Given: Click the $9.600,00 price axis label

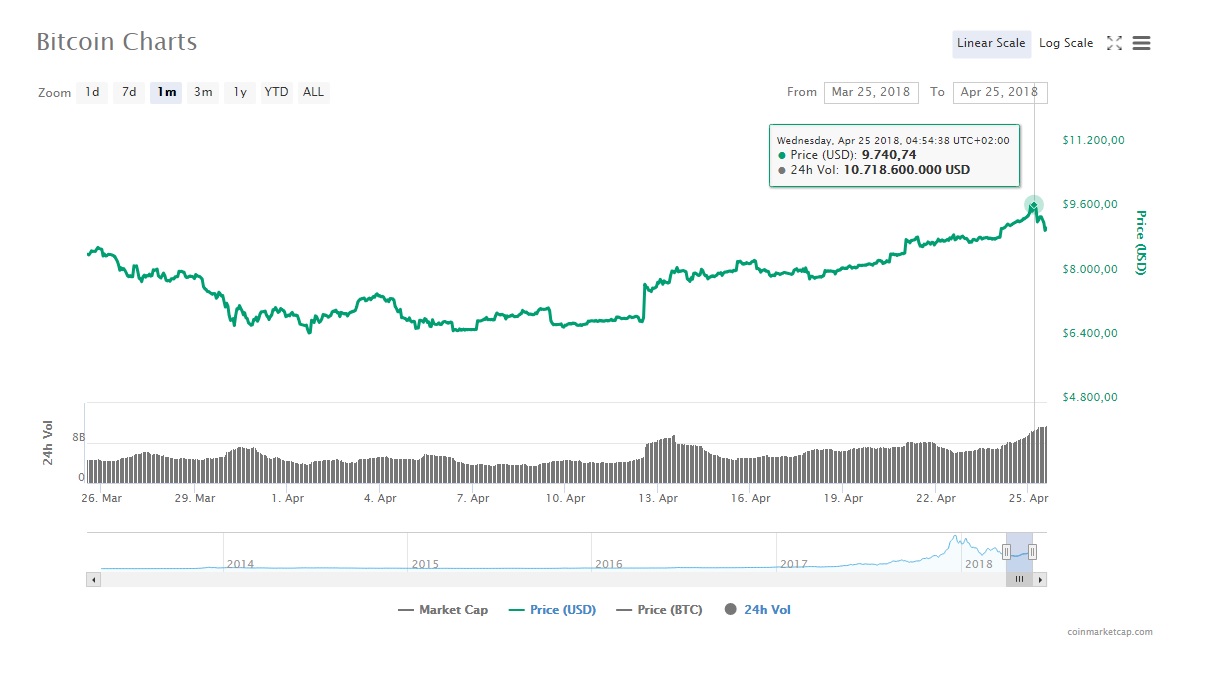Looking at the screenshot, I should click(x=1090, y=204).
